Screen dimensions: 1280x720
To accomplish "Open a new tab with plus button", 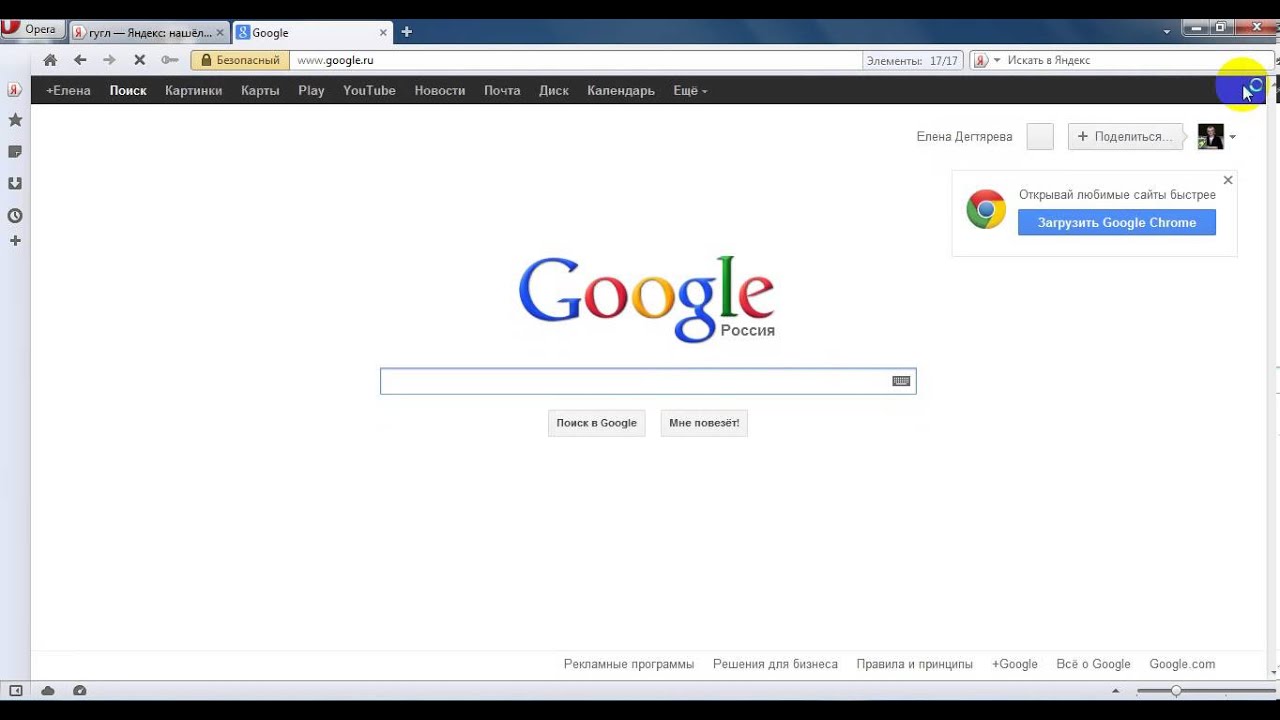I will 406,32.
